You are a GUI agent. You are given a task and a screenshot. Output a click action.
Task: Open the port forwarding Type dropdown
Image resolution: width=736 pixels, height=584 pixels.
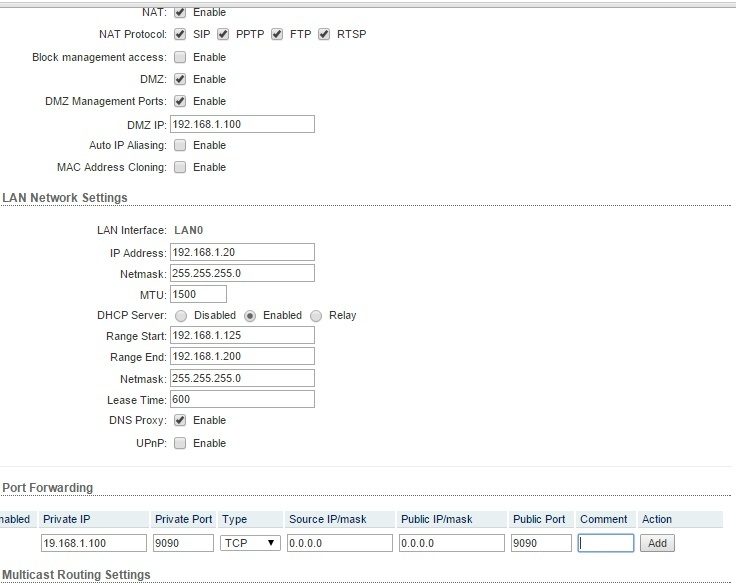point(250,543)
